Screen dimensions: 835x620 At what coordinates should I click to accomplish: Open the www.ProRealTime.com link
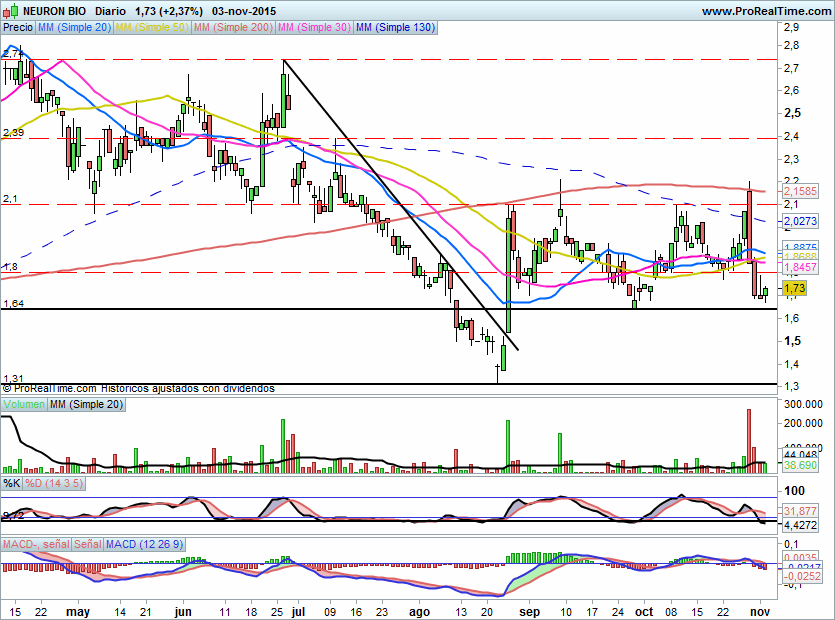point(766,11)
